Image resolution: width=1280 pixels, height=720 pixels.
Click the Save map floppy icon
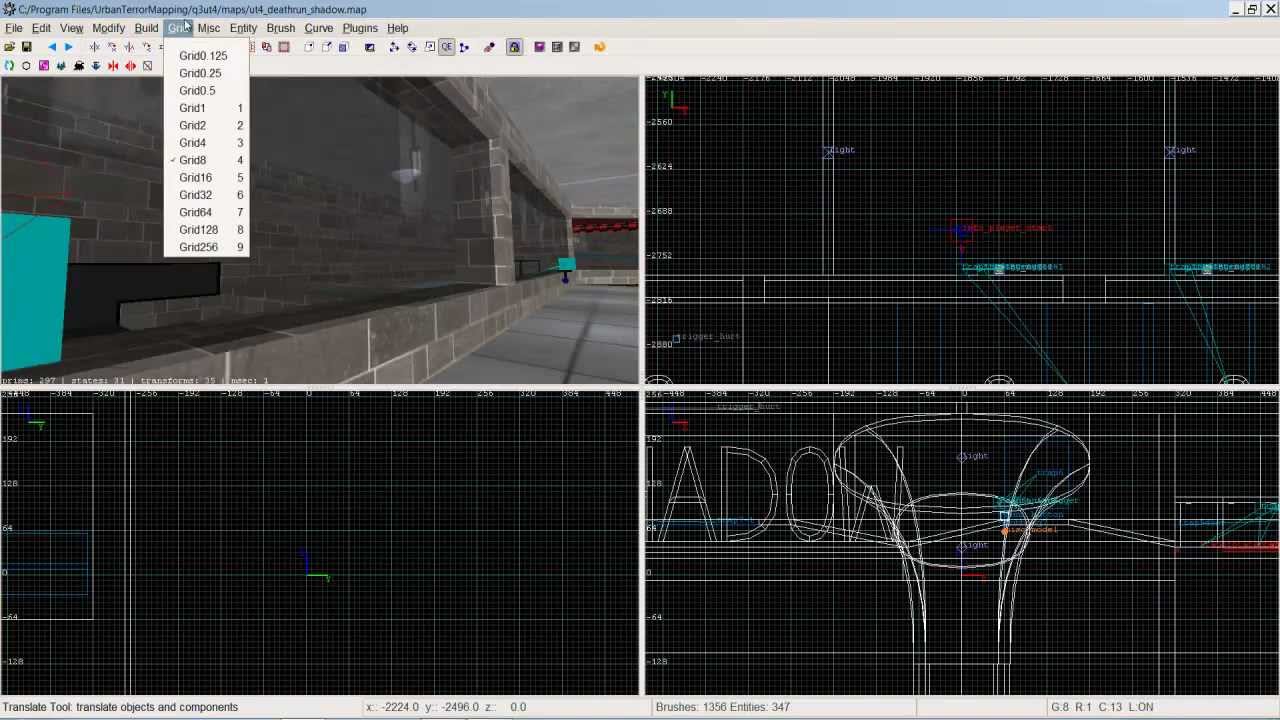click(x=27, y=47)
